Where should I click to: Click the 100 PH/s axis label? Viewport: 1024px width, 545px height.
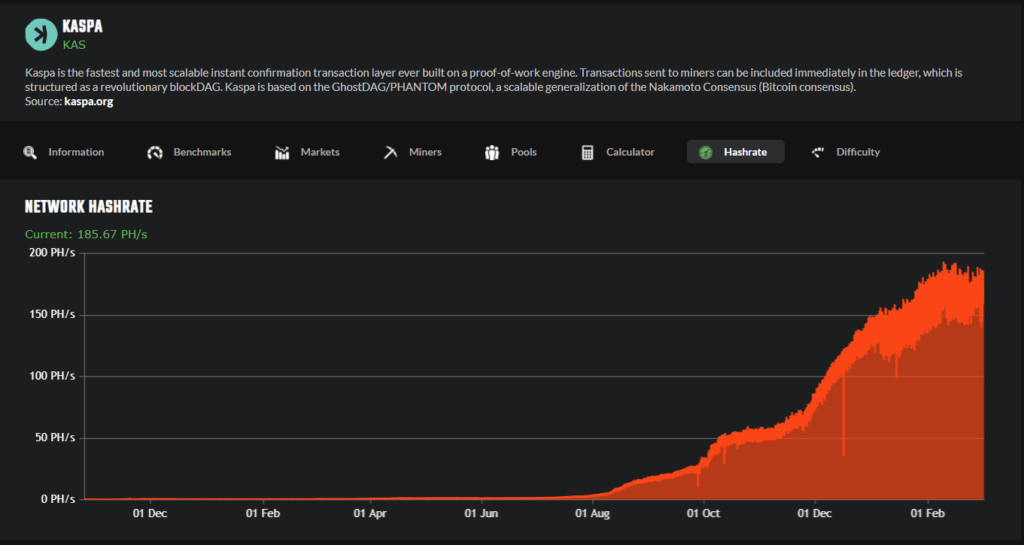click(x=52, y=376)
